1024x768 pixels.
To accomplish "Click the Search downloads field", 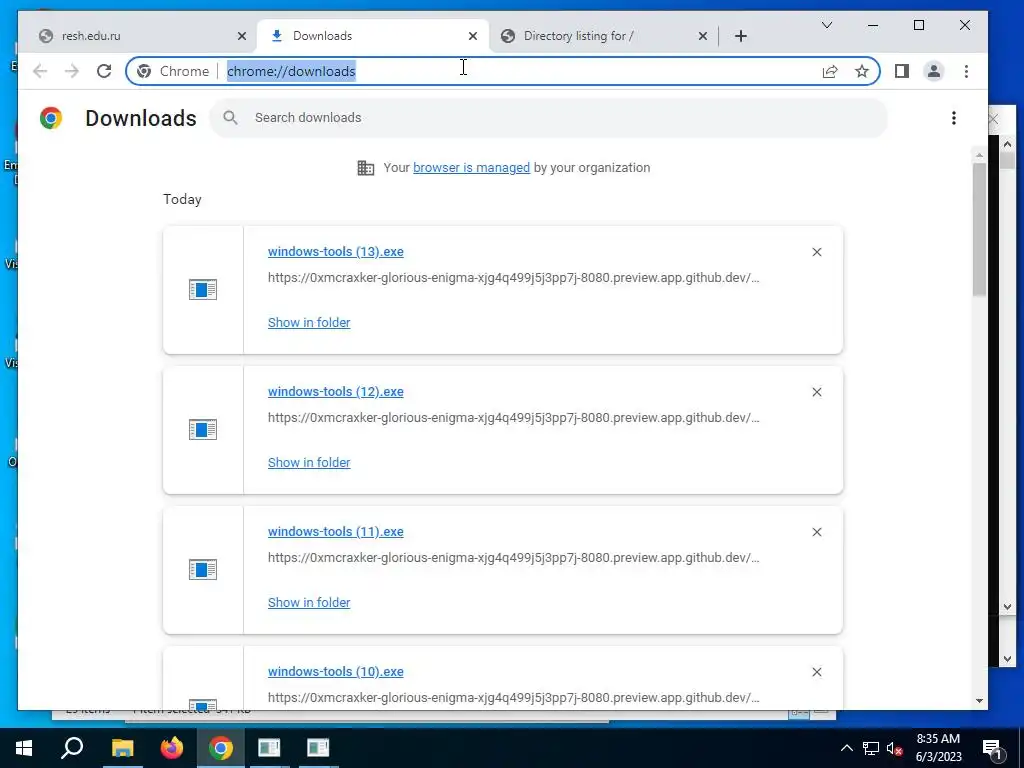I will [x=549, y=118].
